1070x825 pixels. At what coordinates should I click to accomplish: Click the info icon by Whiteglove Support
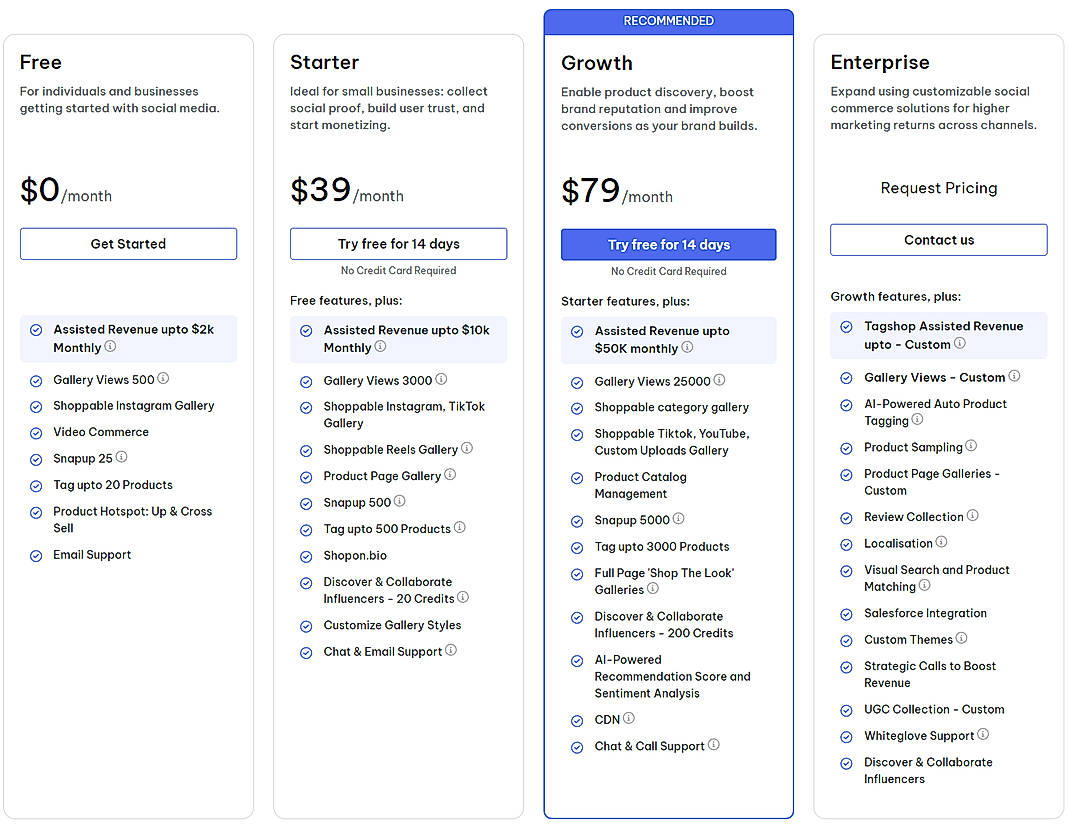click(984, 735)
